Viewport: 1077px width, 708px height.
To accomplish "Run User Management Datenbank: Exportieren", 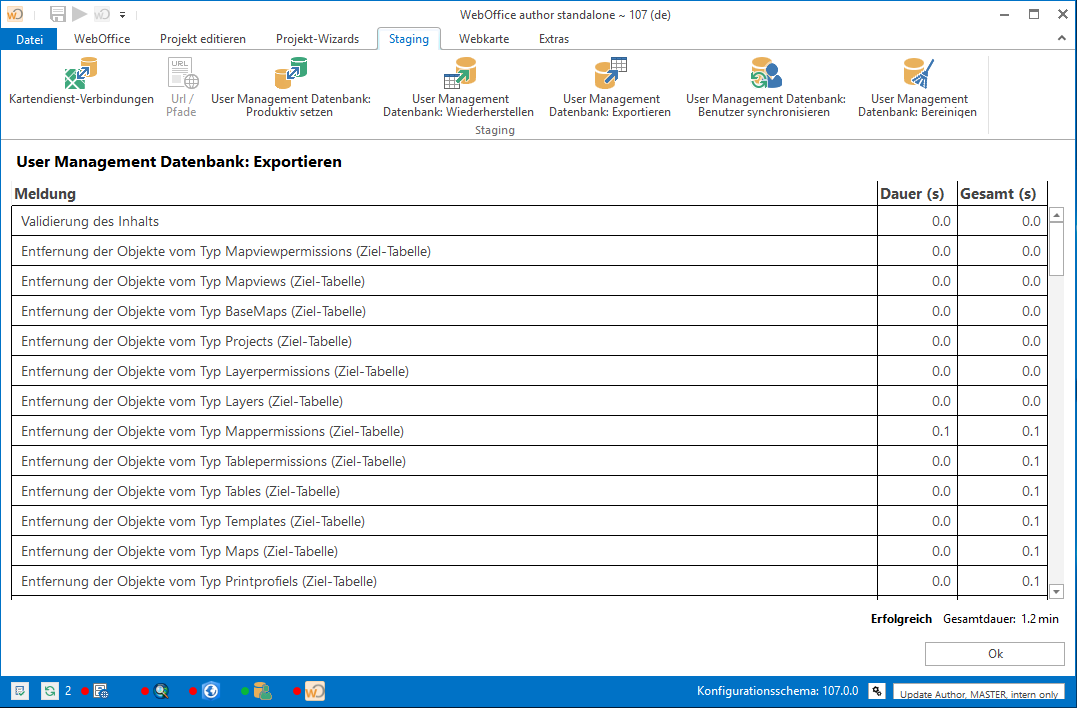I will tap(610, 87).
